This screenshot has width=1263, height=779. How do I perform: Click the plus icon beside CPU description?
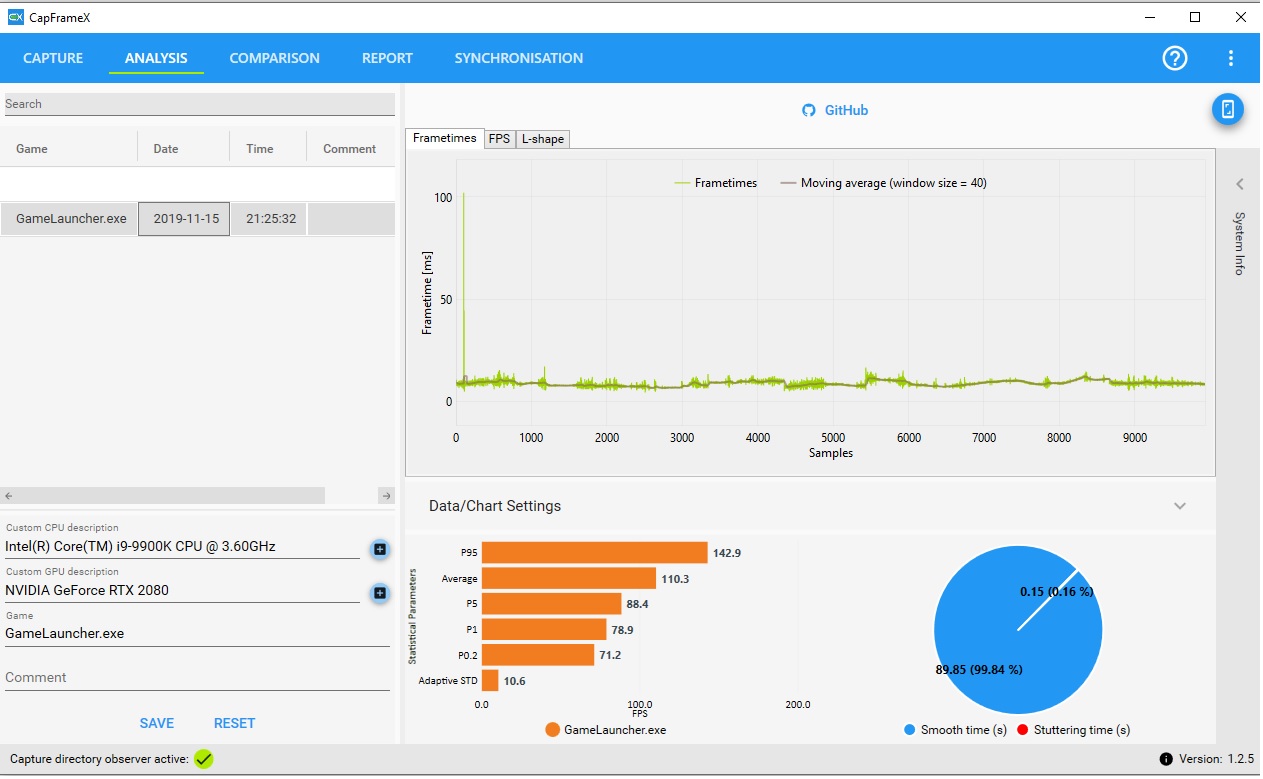(x=380, y=549)
